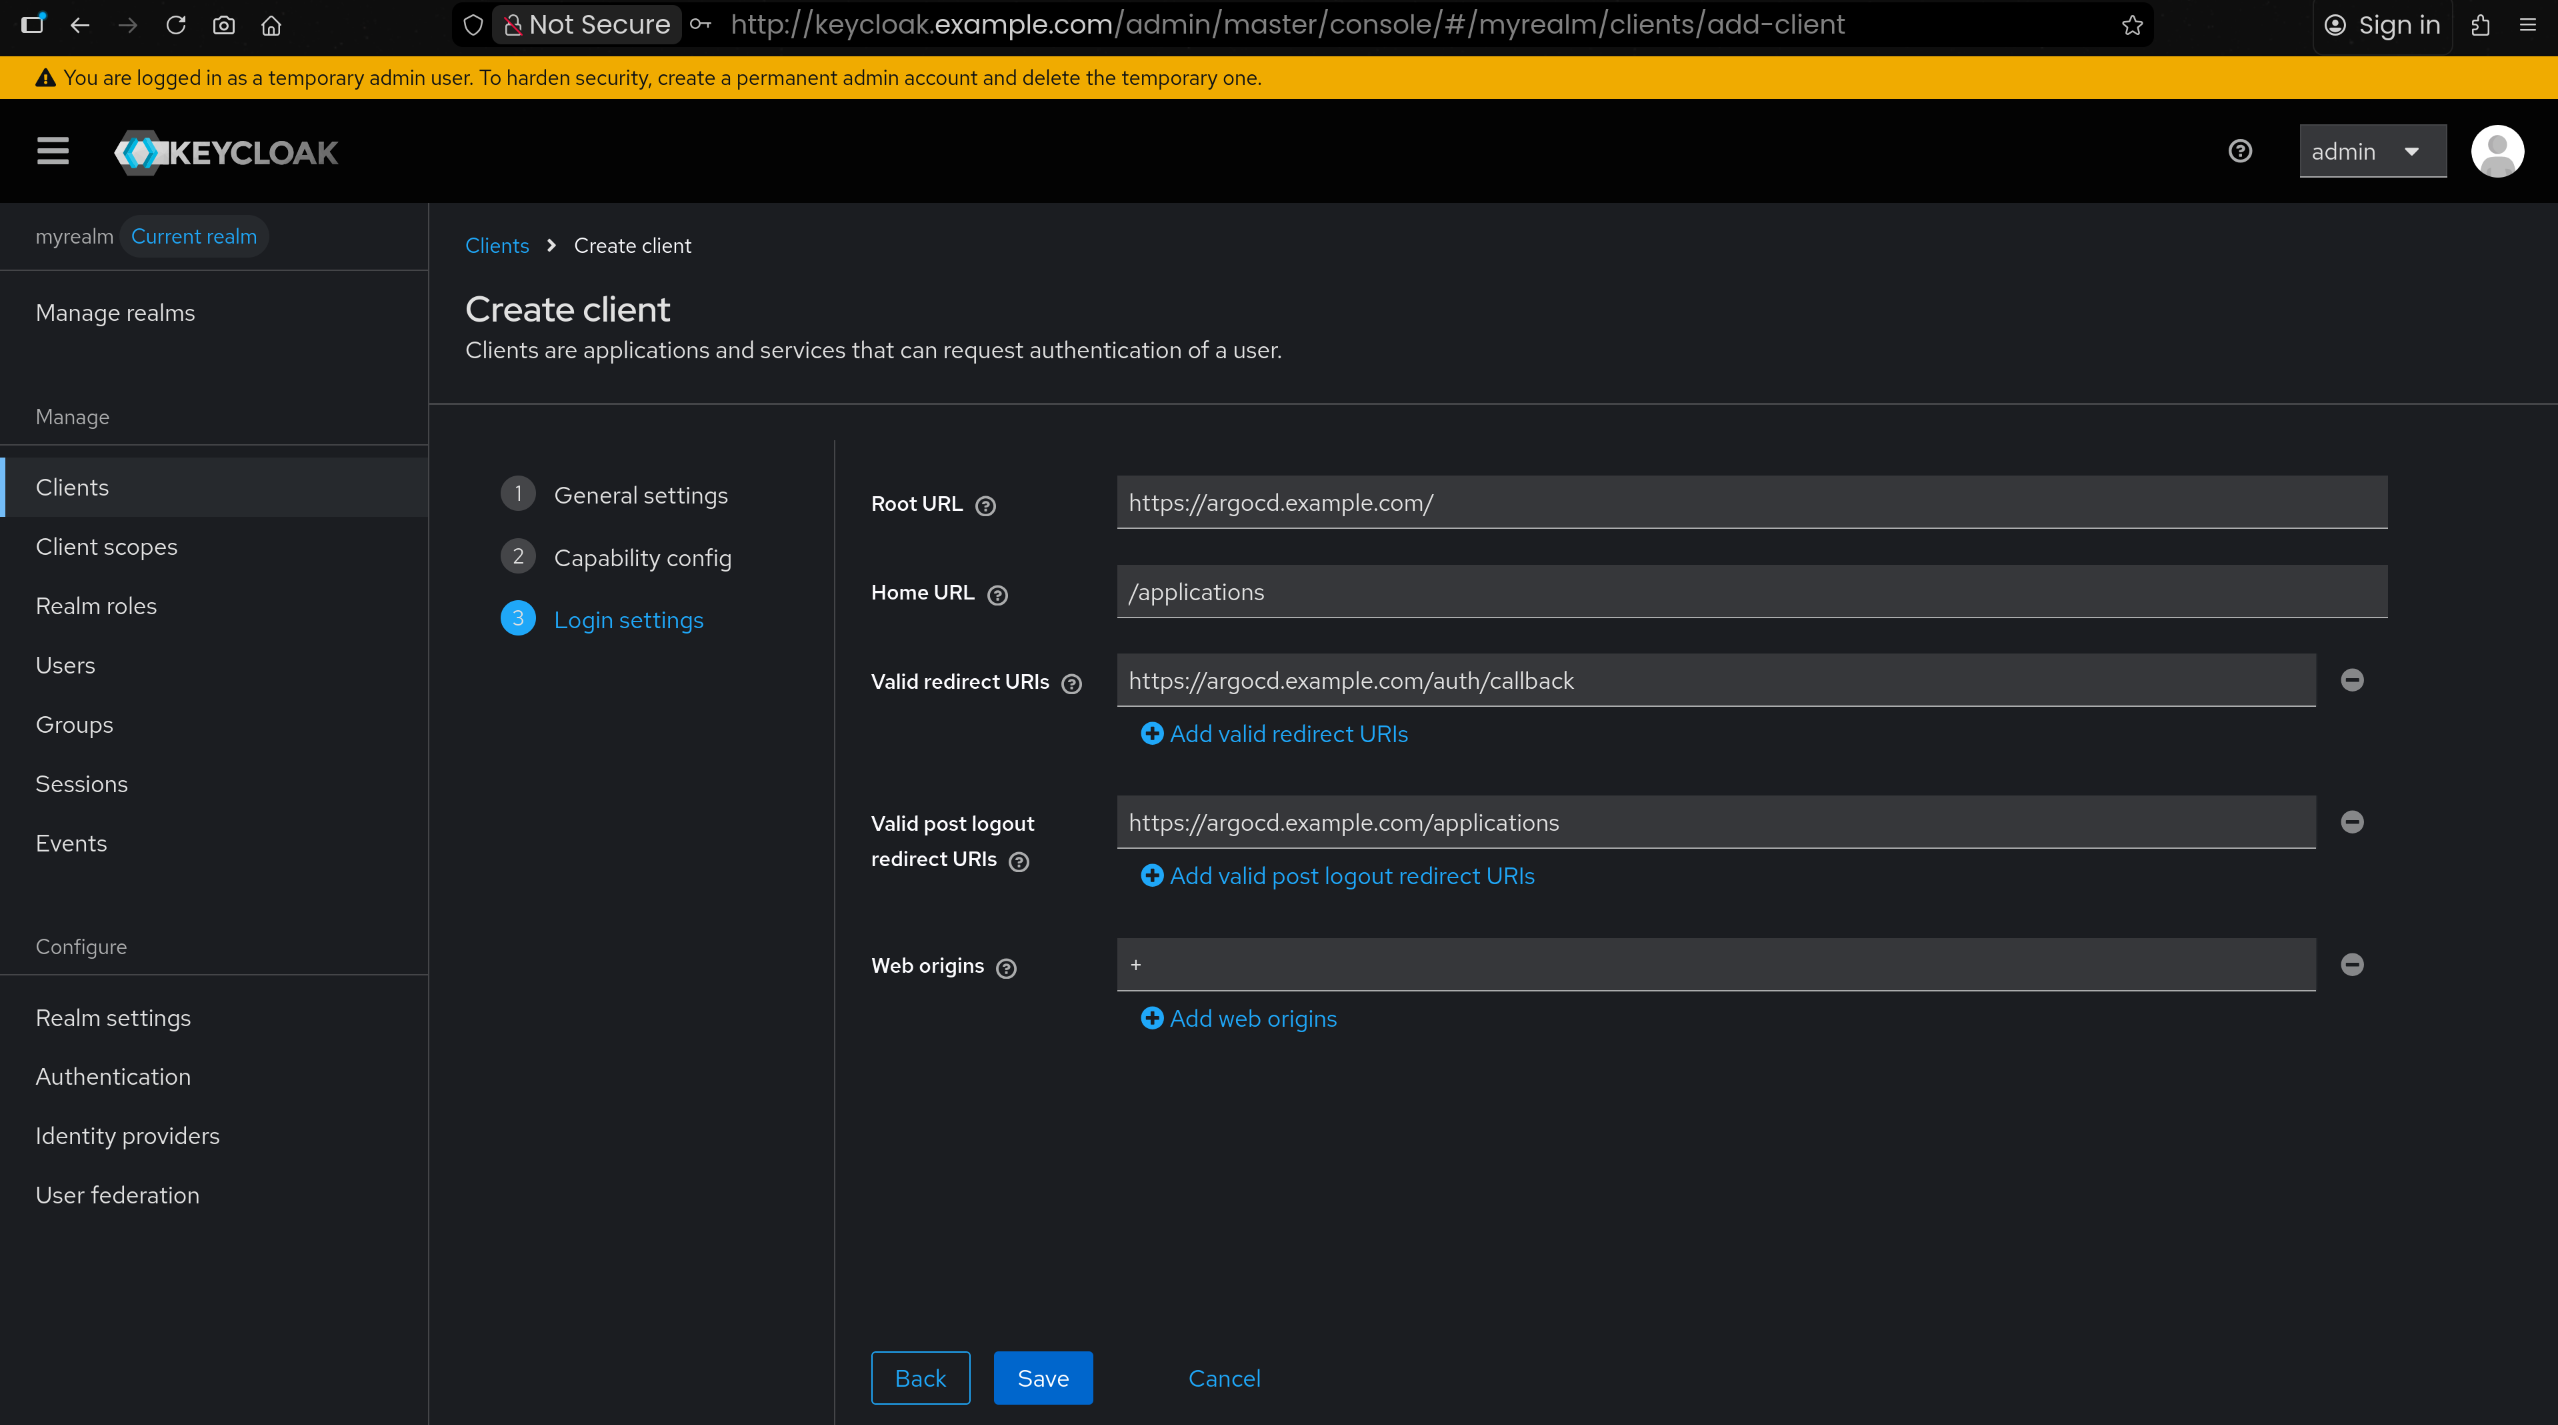Save the new client
2558x1425 pixels.
1042,1378
